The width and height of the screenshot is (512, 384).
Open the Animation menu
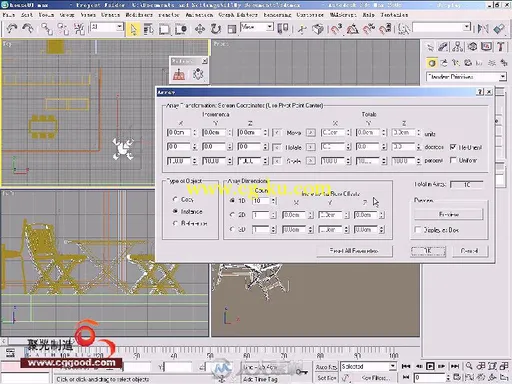pyautogui.click(x=199, y=15)
